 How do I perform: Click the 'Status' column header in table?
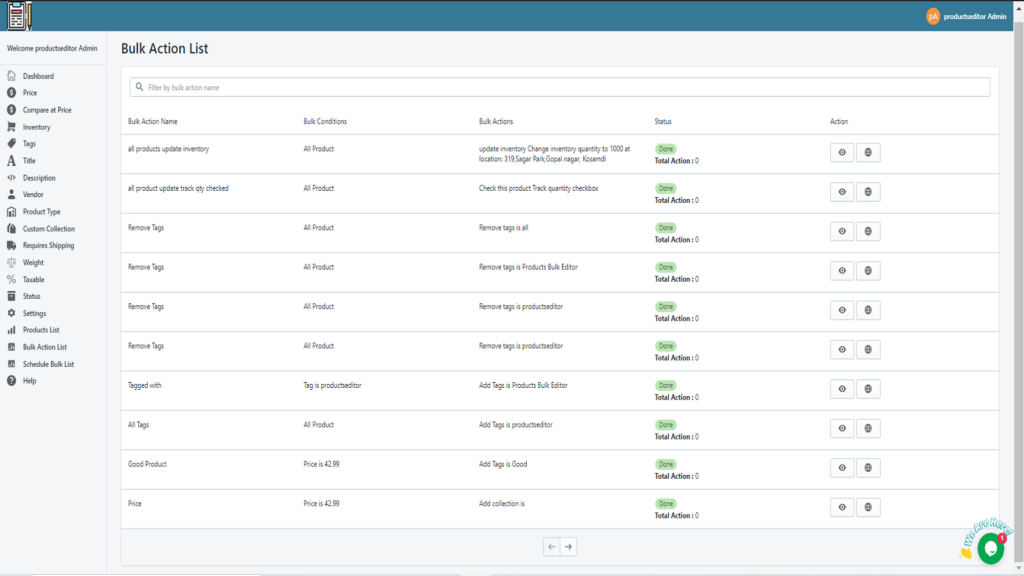coord(663,121)
